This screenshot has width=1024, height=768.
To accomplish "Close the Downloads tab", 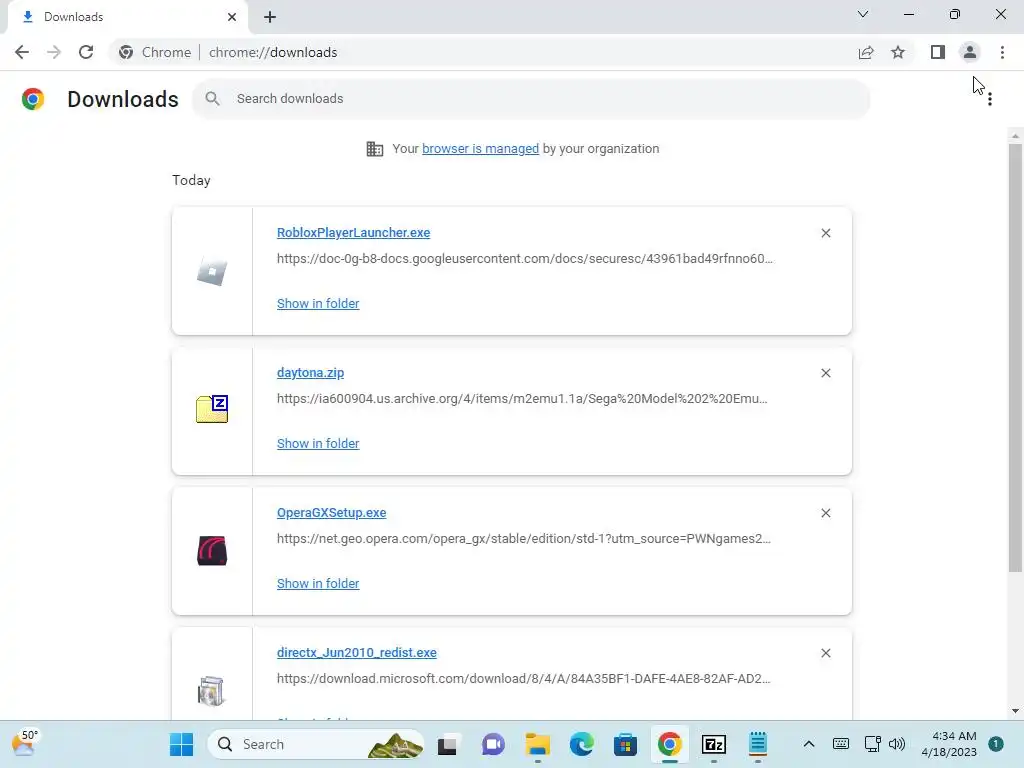I will pos(232,17).
